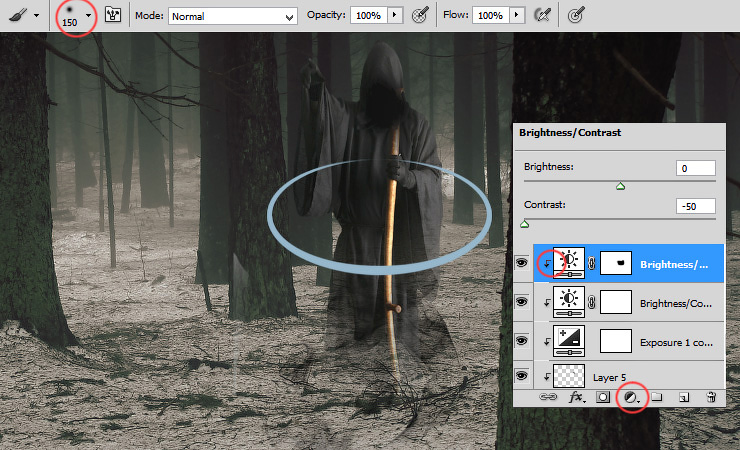Open the Opacity slider arrow
The width and height of the screenshot is (740, 450).
(395, 16)
